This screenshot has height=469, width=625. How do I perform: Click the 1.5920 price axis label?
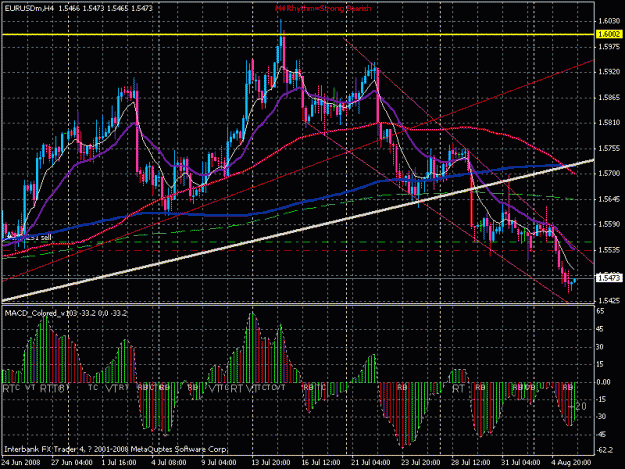pos(609,72)
